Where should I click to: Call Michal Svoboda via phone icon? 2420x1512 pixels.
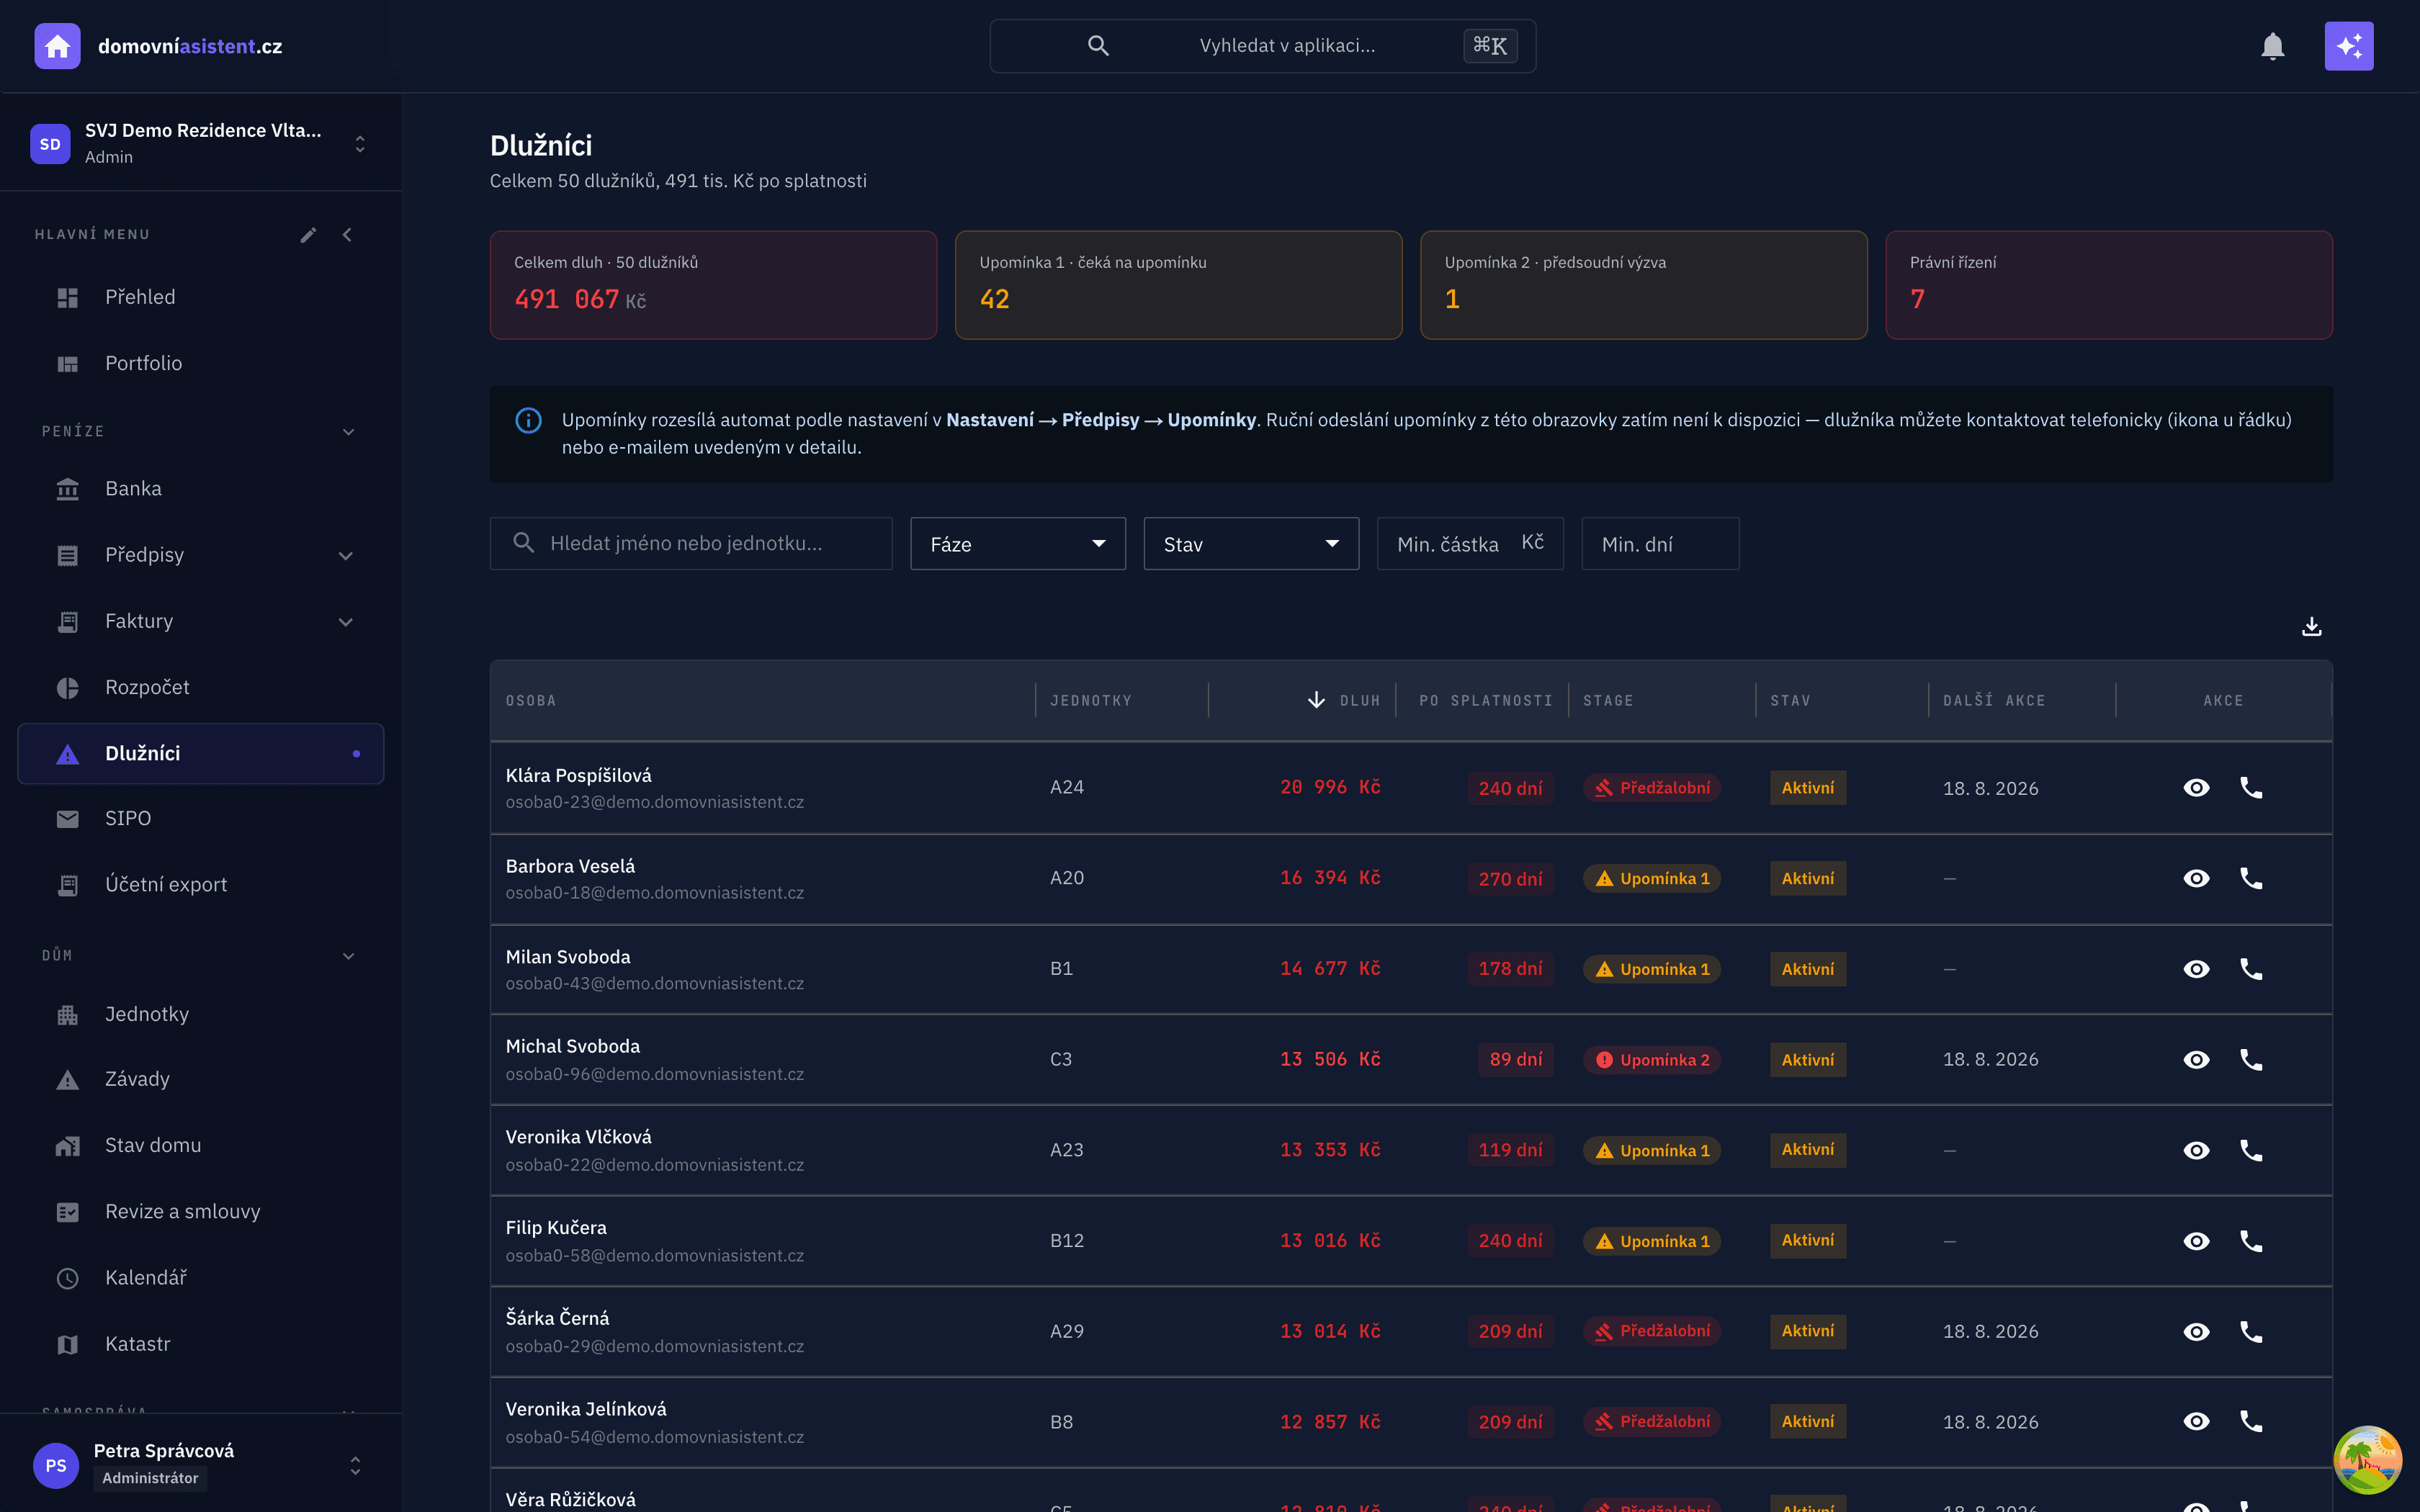(2251, 1060)
